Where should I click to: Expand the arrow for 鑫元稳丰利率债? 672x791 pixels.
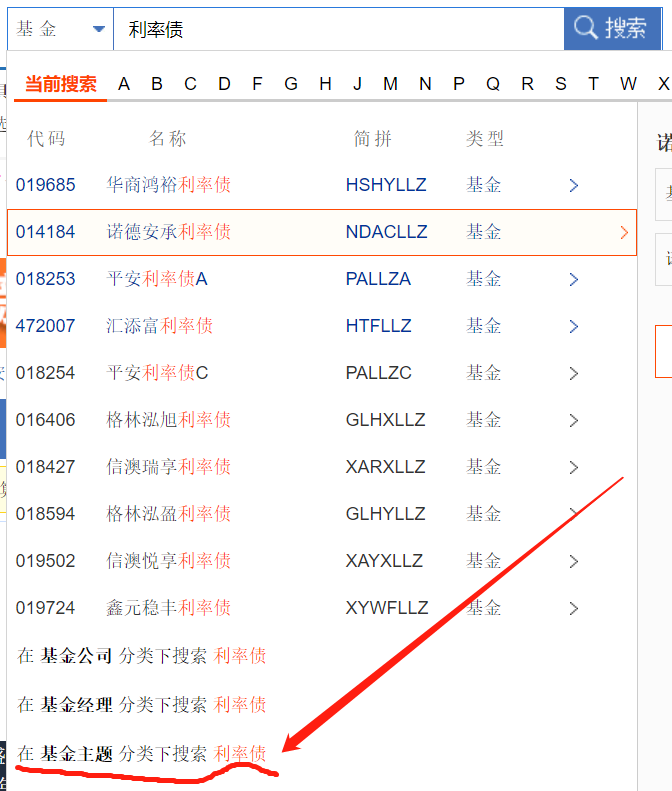pyautogui.click(x=574, y=608)
